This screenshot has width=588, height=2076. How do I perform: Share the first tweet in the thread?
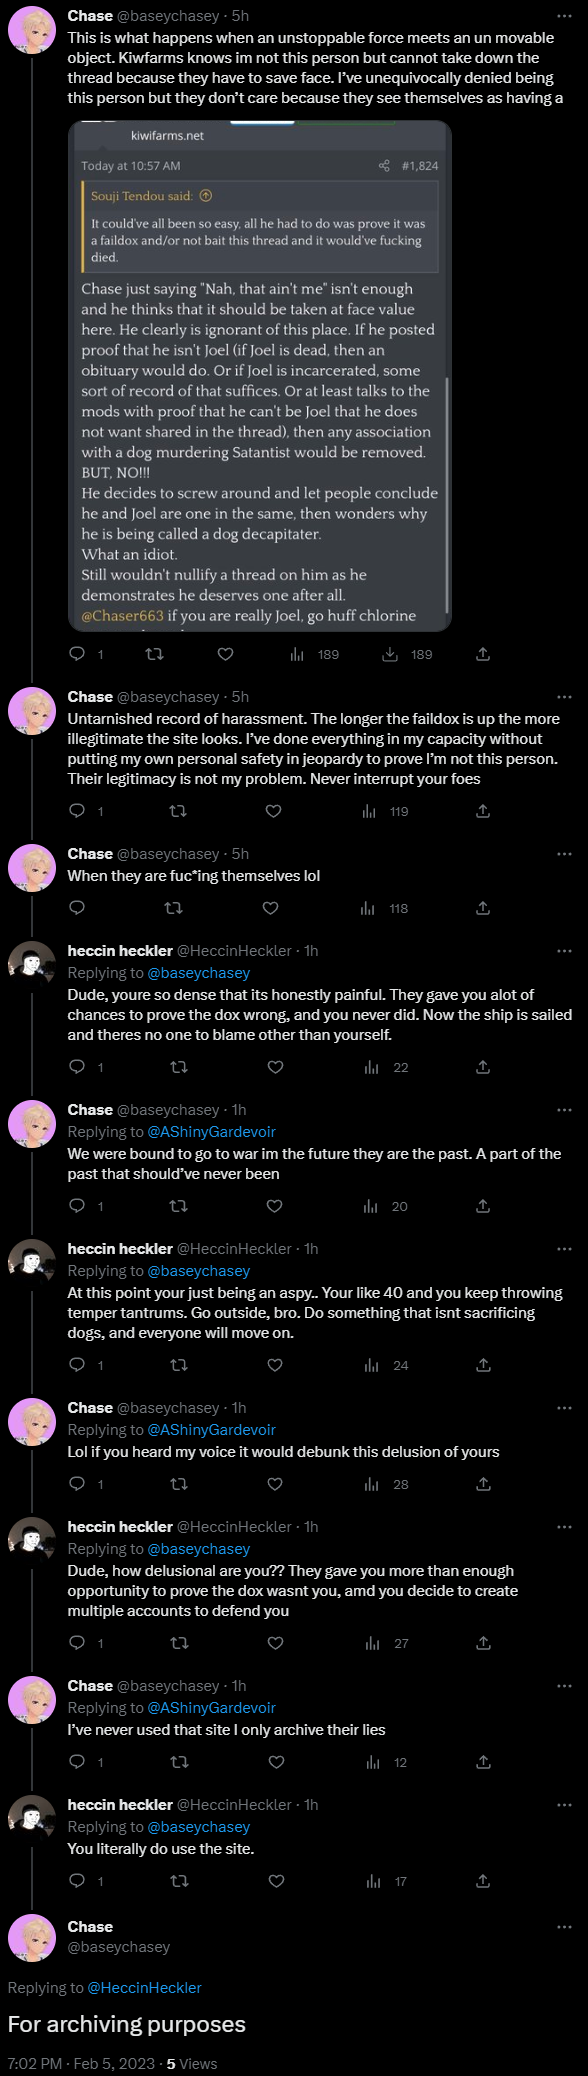483,654
